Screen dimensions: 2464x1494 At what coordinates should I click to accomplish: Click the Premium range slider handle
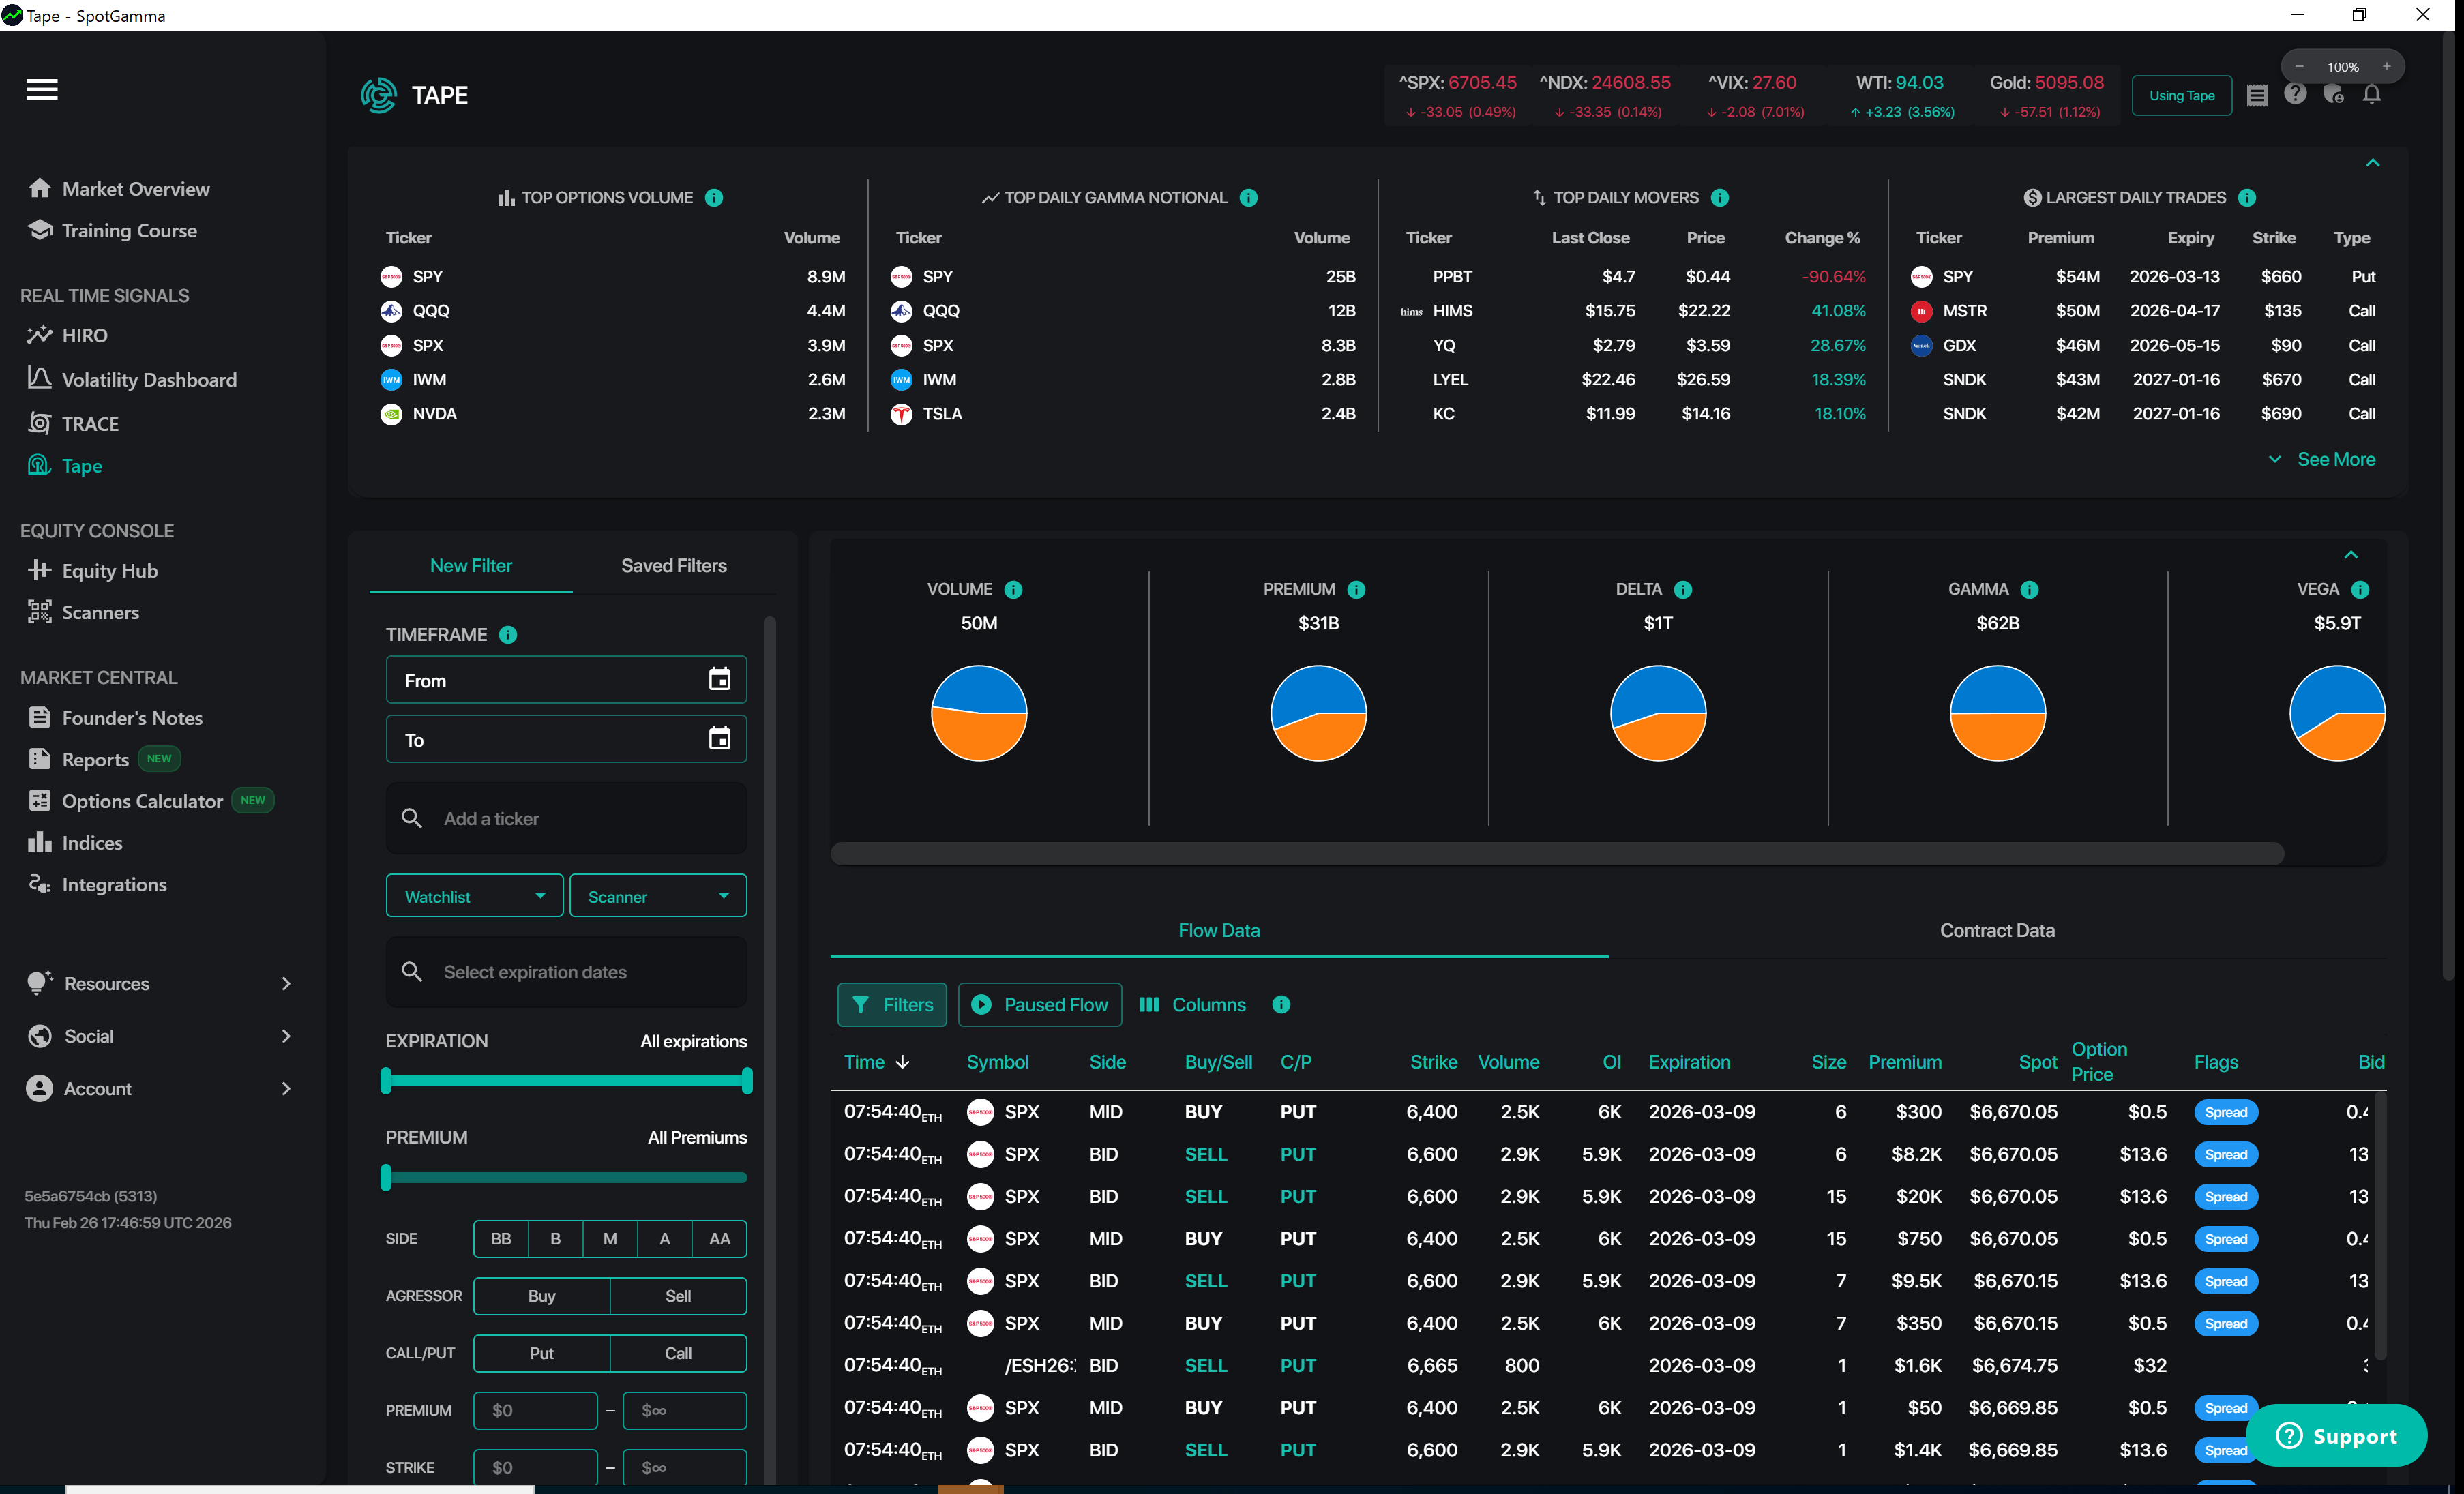coord(386,1178)
